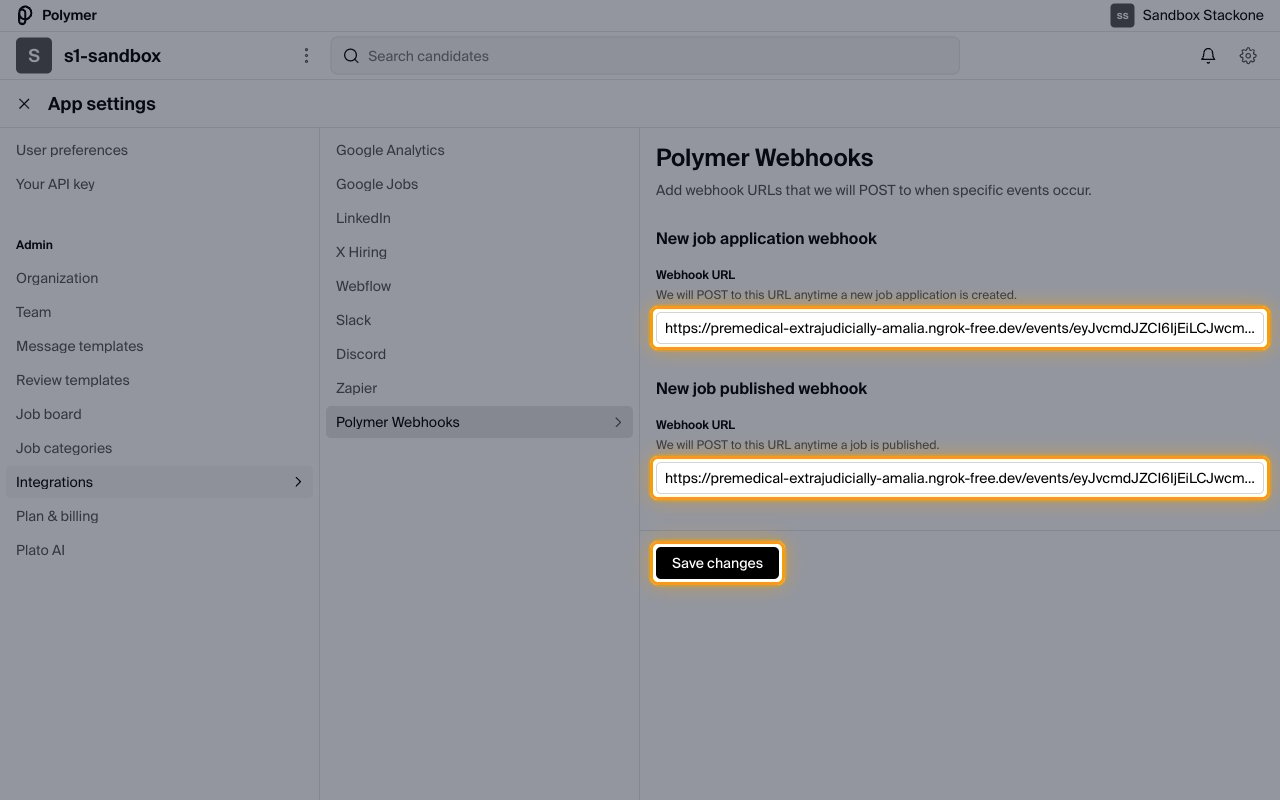Open the notifications bell
The image size is (1280, 800).
click(1208, 56)
